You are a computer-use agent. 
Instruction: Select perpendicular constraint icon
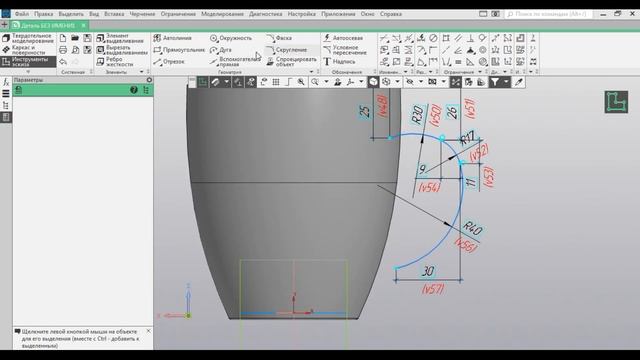point(471,38)
